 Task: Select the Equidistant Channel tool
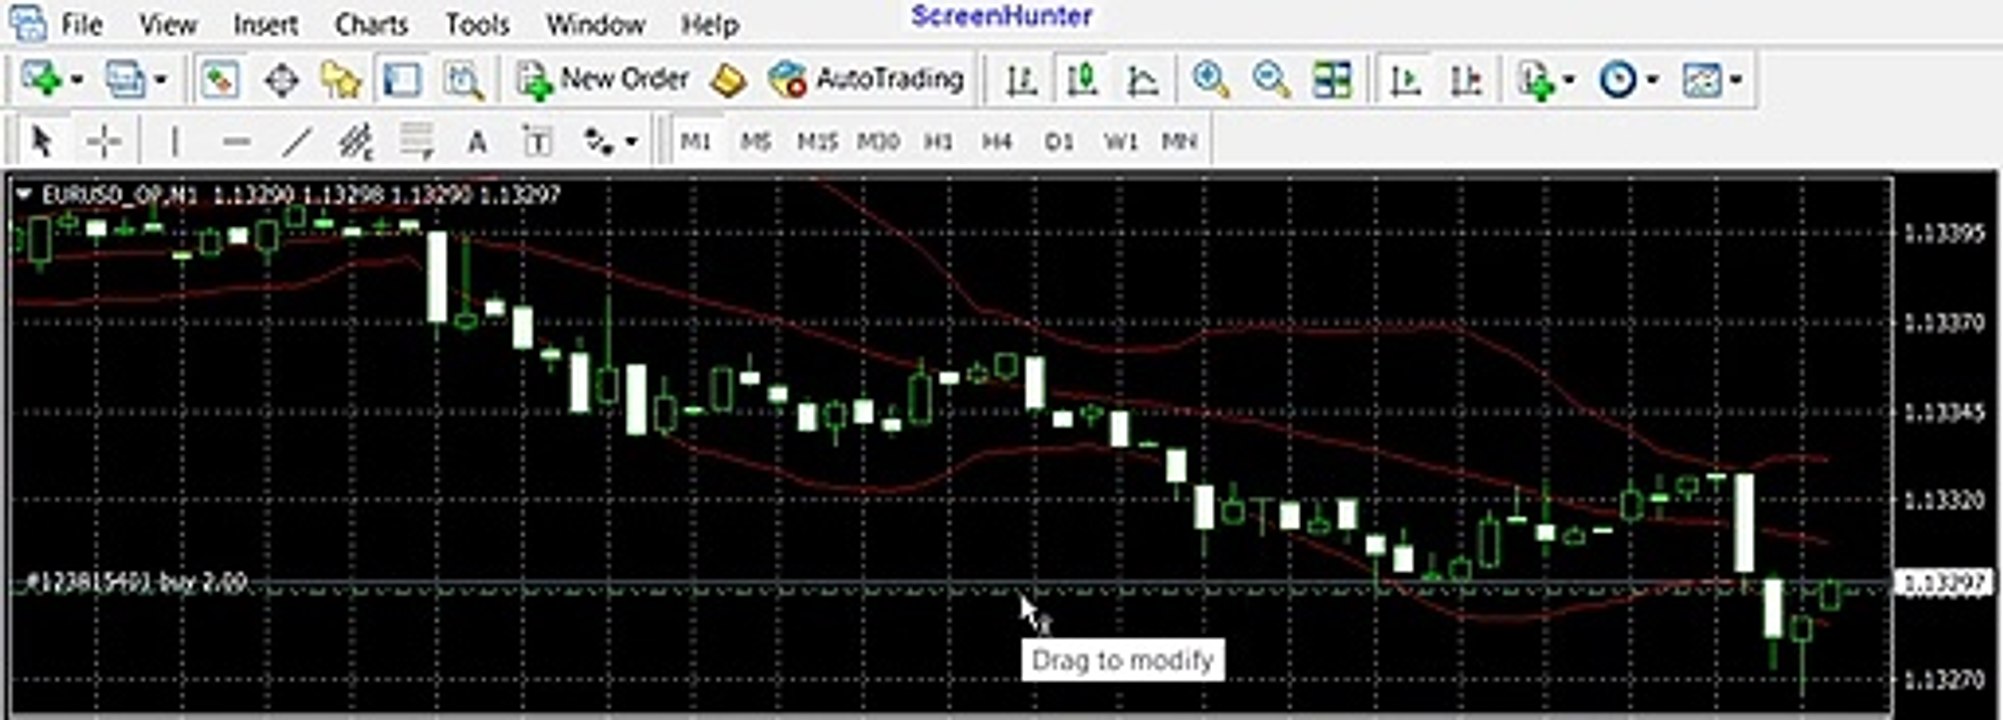(356, 142)
